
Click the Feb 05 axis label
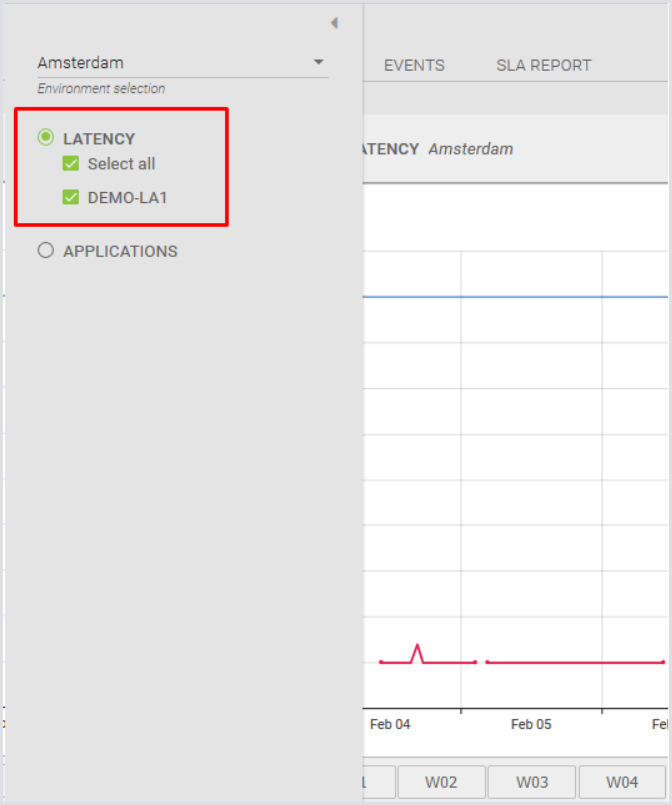[x=531, y=724]
